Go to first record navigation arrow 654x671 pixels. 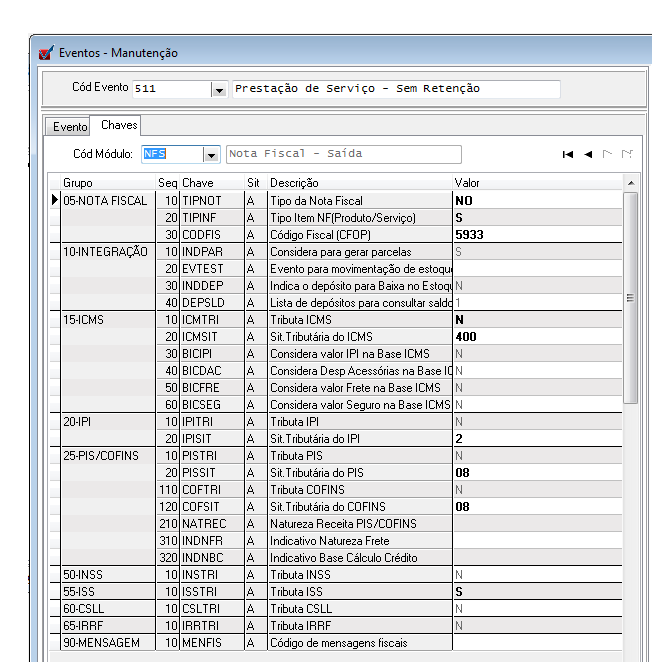[x=568, y=154]
